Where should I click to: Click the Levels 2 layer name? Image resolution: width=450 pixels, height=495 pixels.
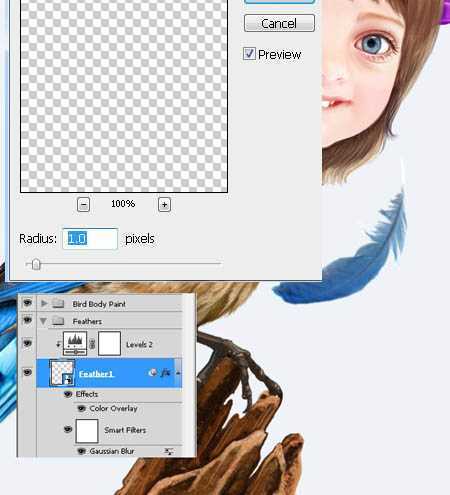(139, 344)
